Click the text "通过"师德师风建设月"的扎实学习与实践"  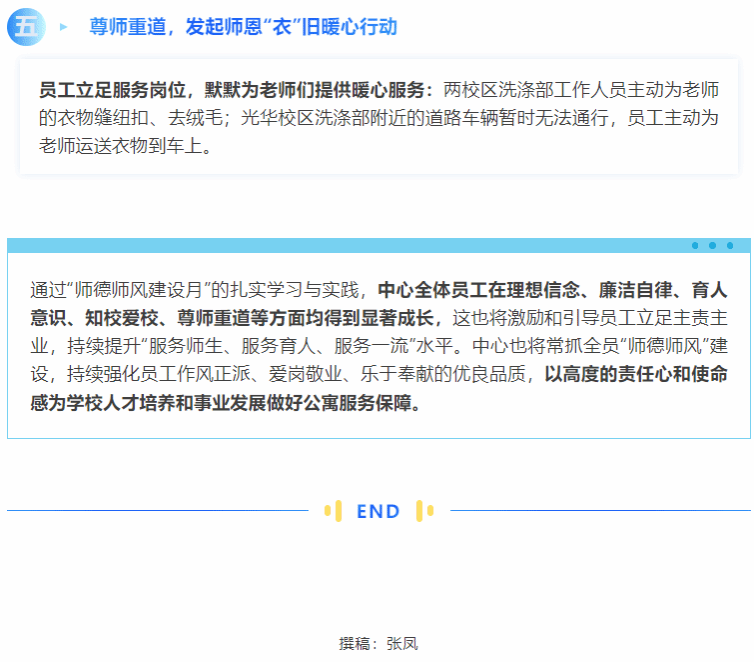(x=195, y=290)
